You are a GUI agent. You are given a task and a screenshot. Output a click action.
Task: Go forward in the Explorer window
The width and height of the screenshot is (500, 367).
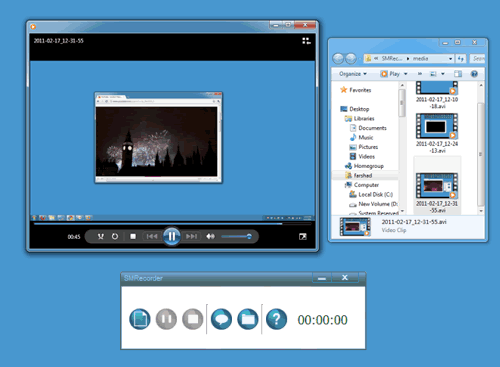[350, 59]
